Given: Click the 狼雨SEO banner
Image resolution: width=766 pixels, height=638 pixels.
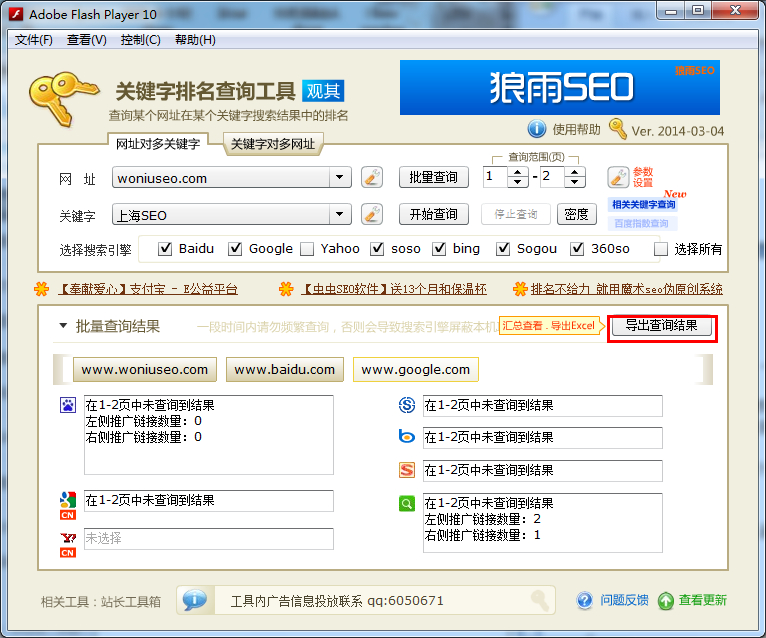Looking at the screenshot, I should pyautogui.click(x=560, y=88).
